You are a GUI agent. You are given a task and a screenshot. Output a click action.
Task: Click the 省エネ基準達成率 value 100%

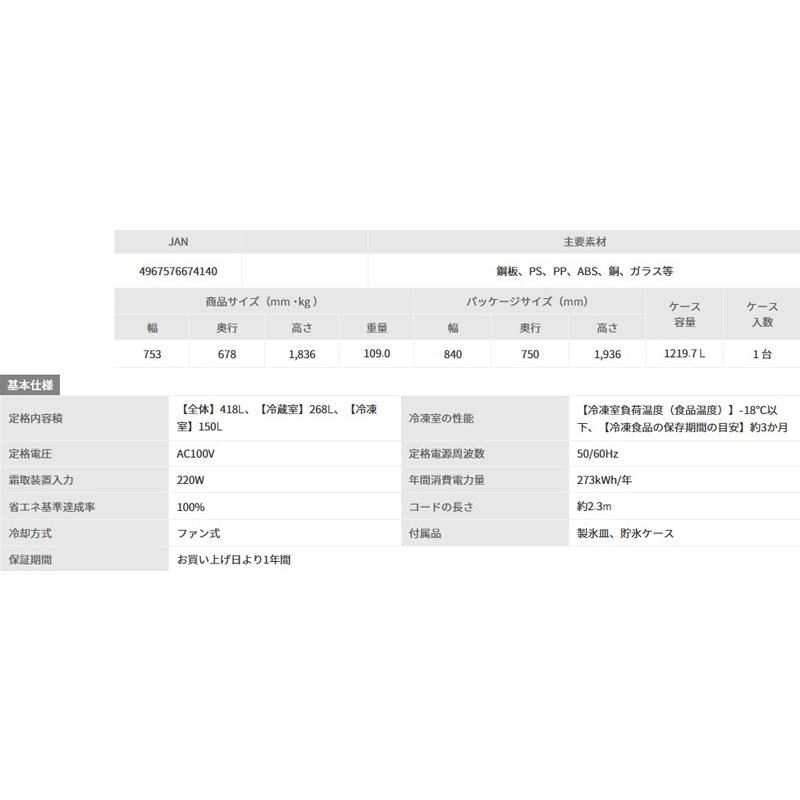pyautogui.click(x=191, y=507)
